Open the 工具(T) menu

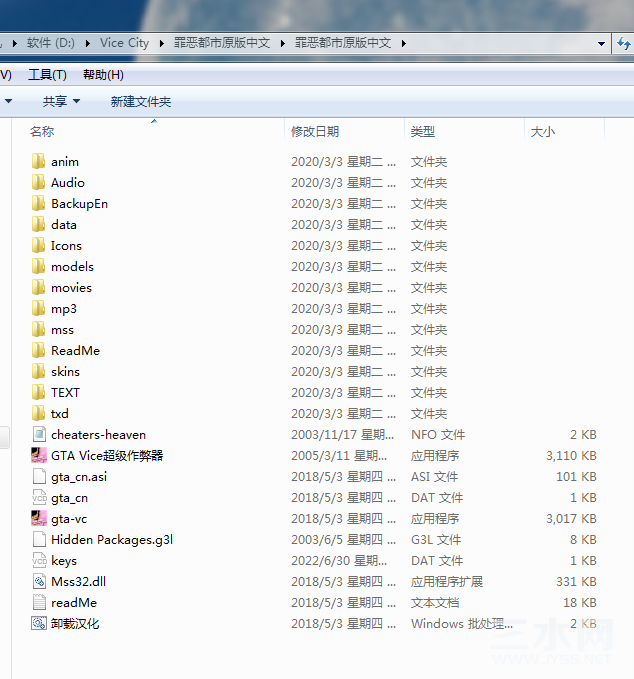(47, 75)
